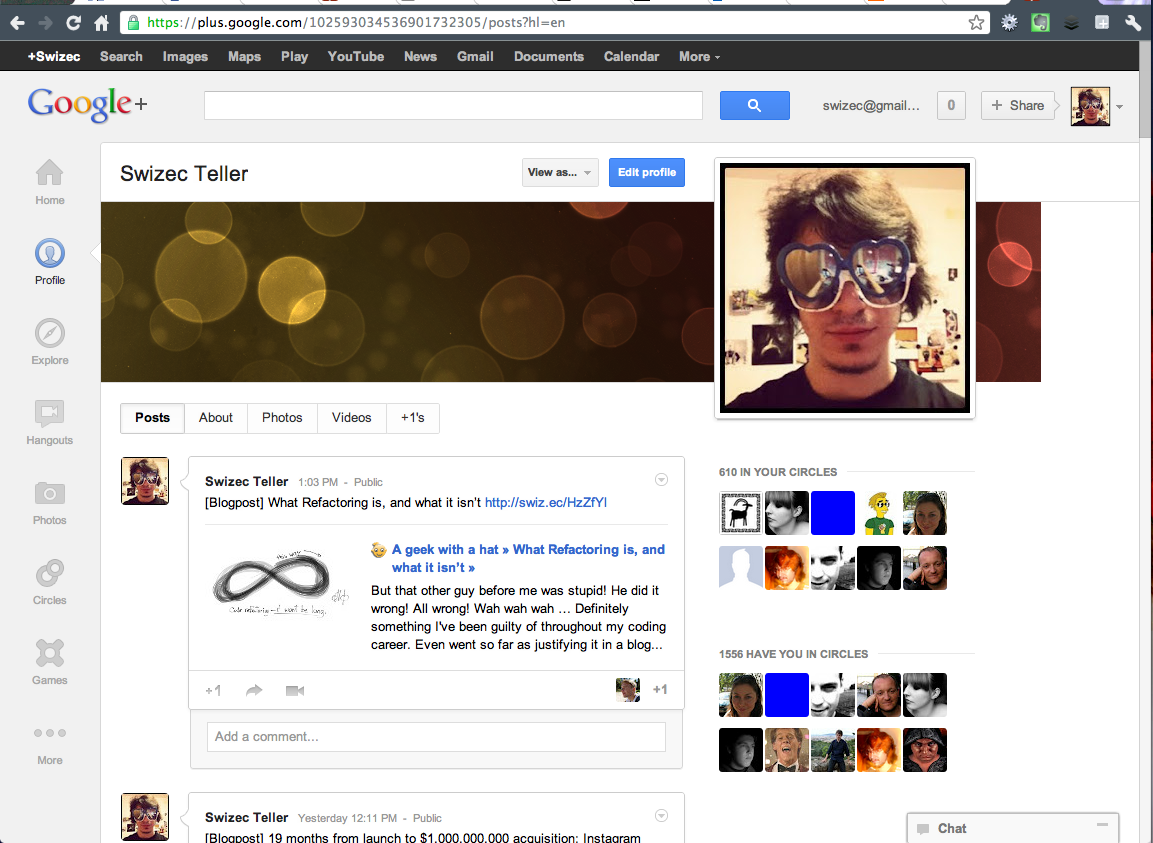Open Gmail from top navigation bar
Image resolution: width=1153 pixels, height=843 pixels.
click(475, 57)
